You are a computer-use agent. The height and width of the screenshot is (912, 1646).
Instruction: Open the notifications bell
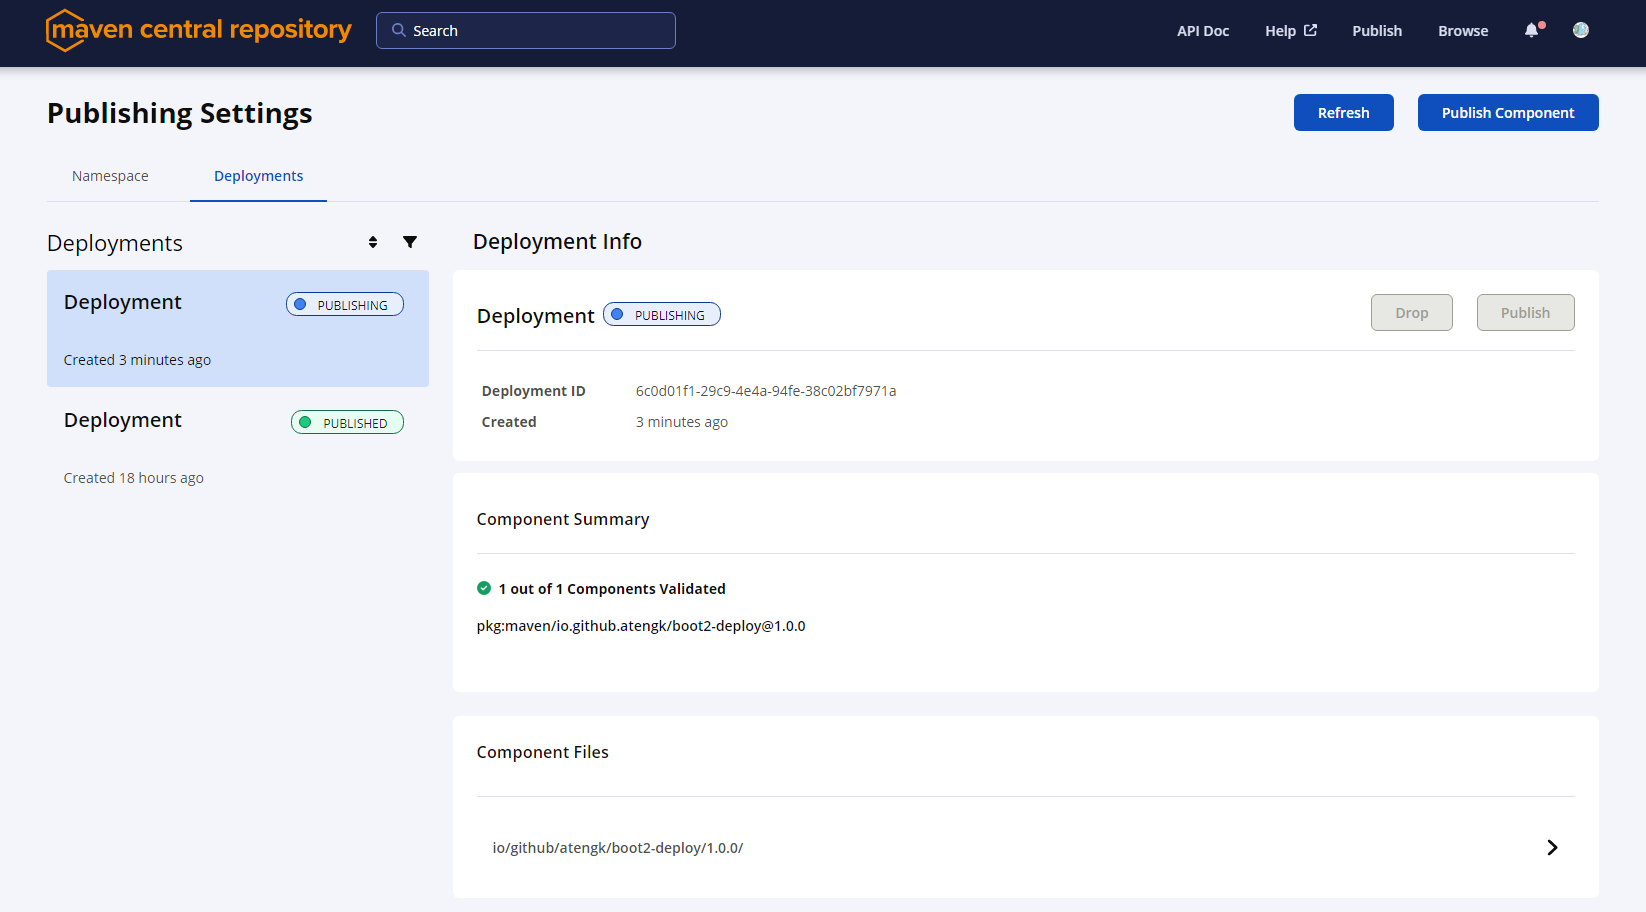pyautogui.click(x=1532, y=30)
